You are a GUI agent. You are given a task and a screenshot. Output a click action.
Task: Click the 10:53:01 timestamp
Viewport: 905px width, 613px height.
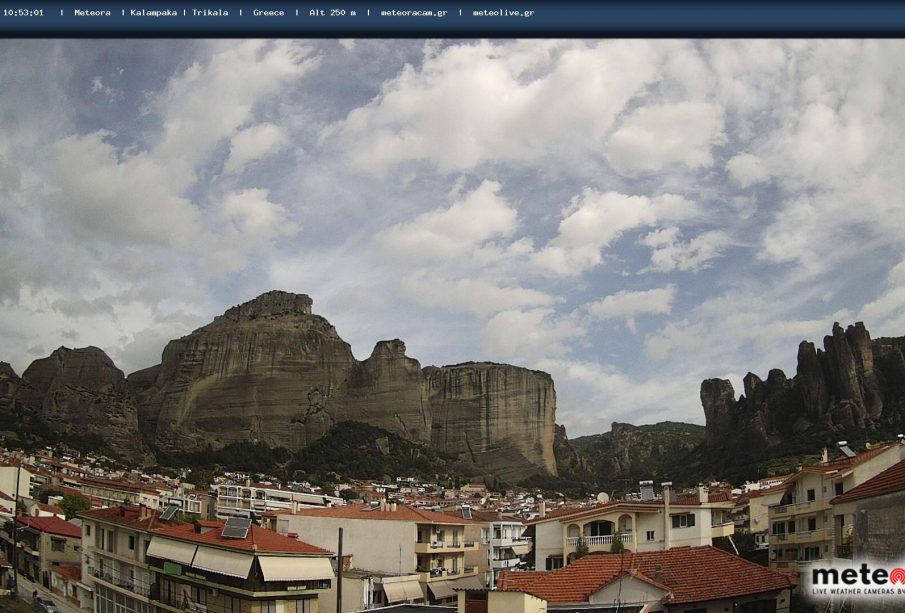click(x=23, y=13)
